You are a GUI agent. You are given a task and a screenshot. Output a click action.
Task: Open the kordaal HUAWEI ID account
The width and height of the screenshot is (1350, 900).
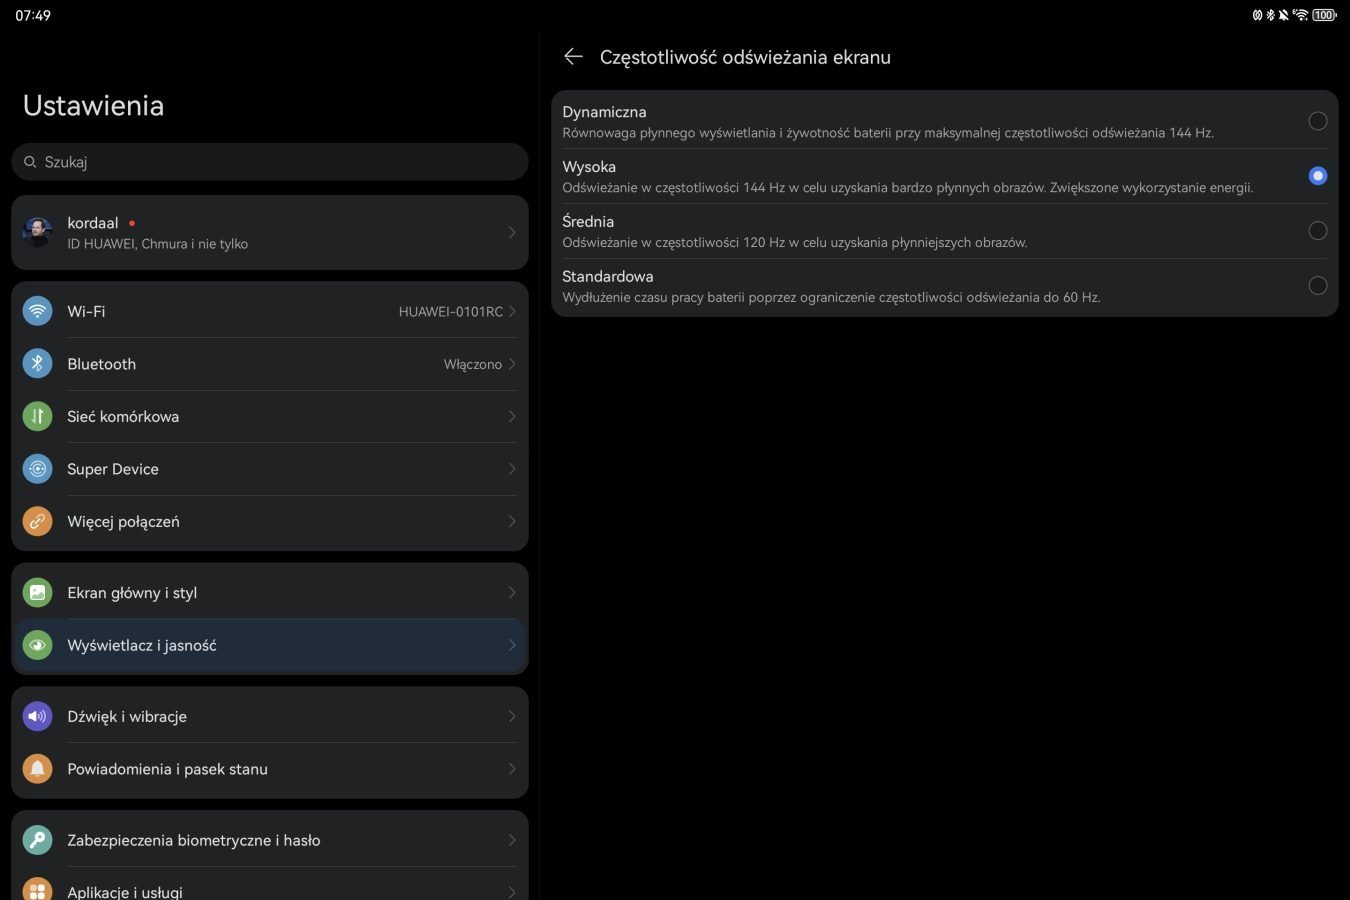coord(270,232)
